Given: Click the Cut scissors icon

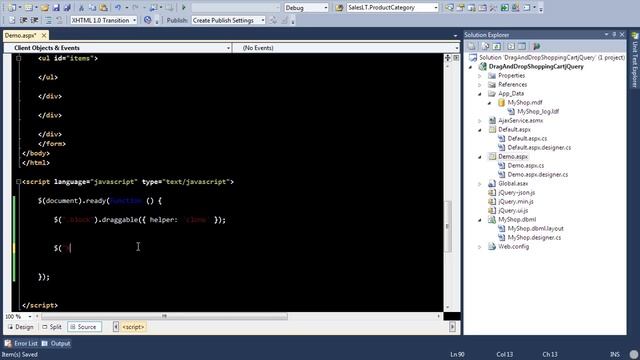Looking at the screenshot, I should [81, 7].
